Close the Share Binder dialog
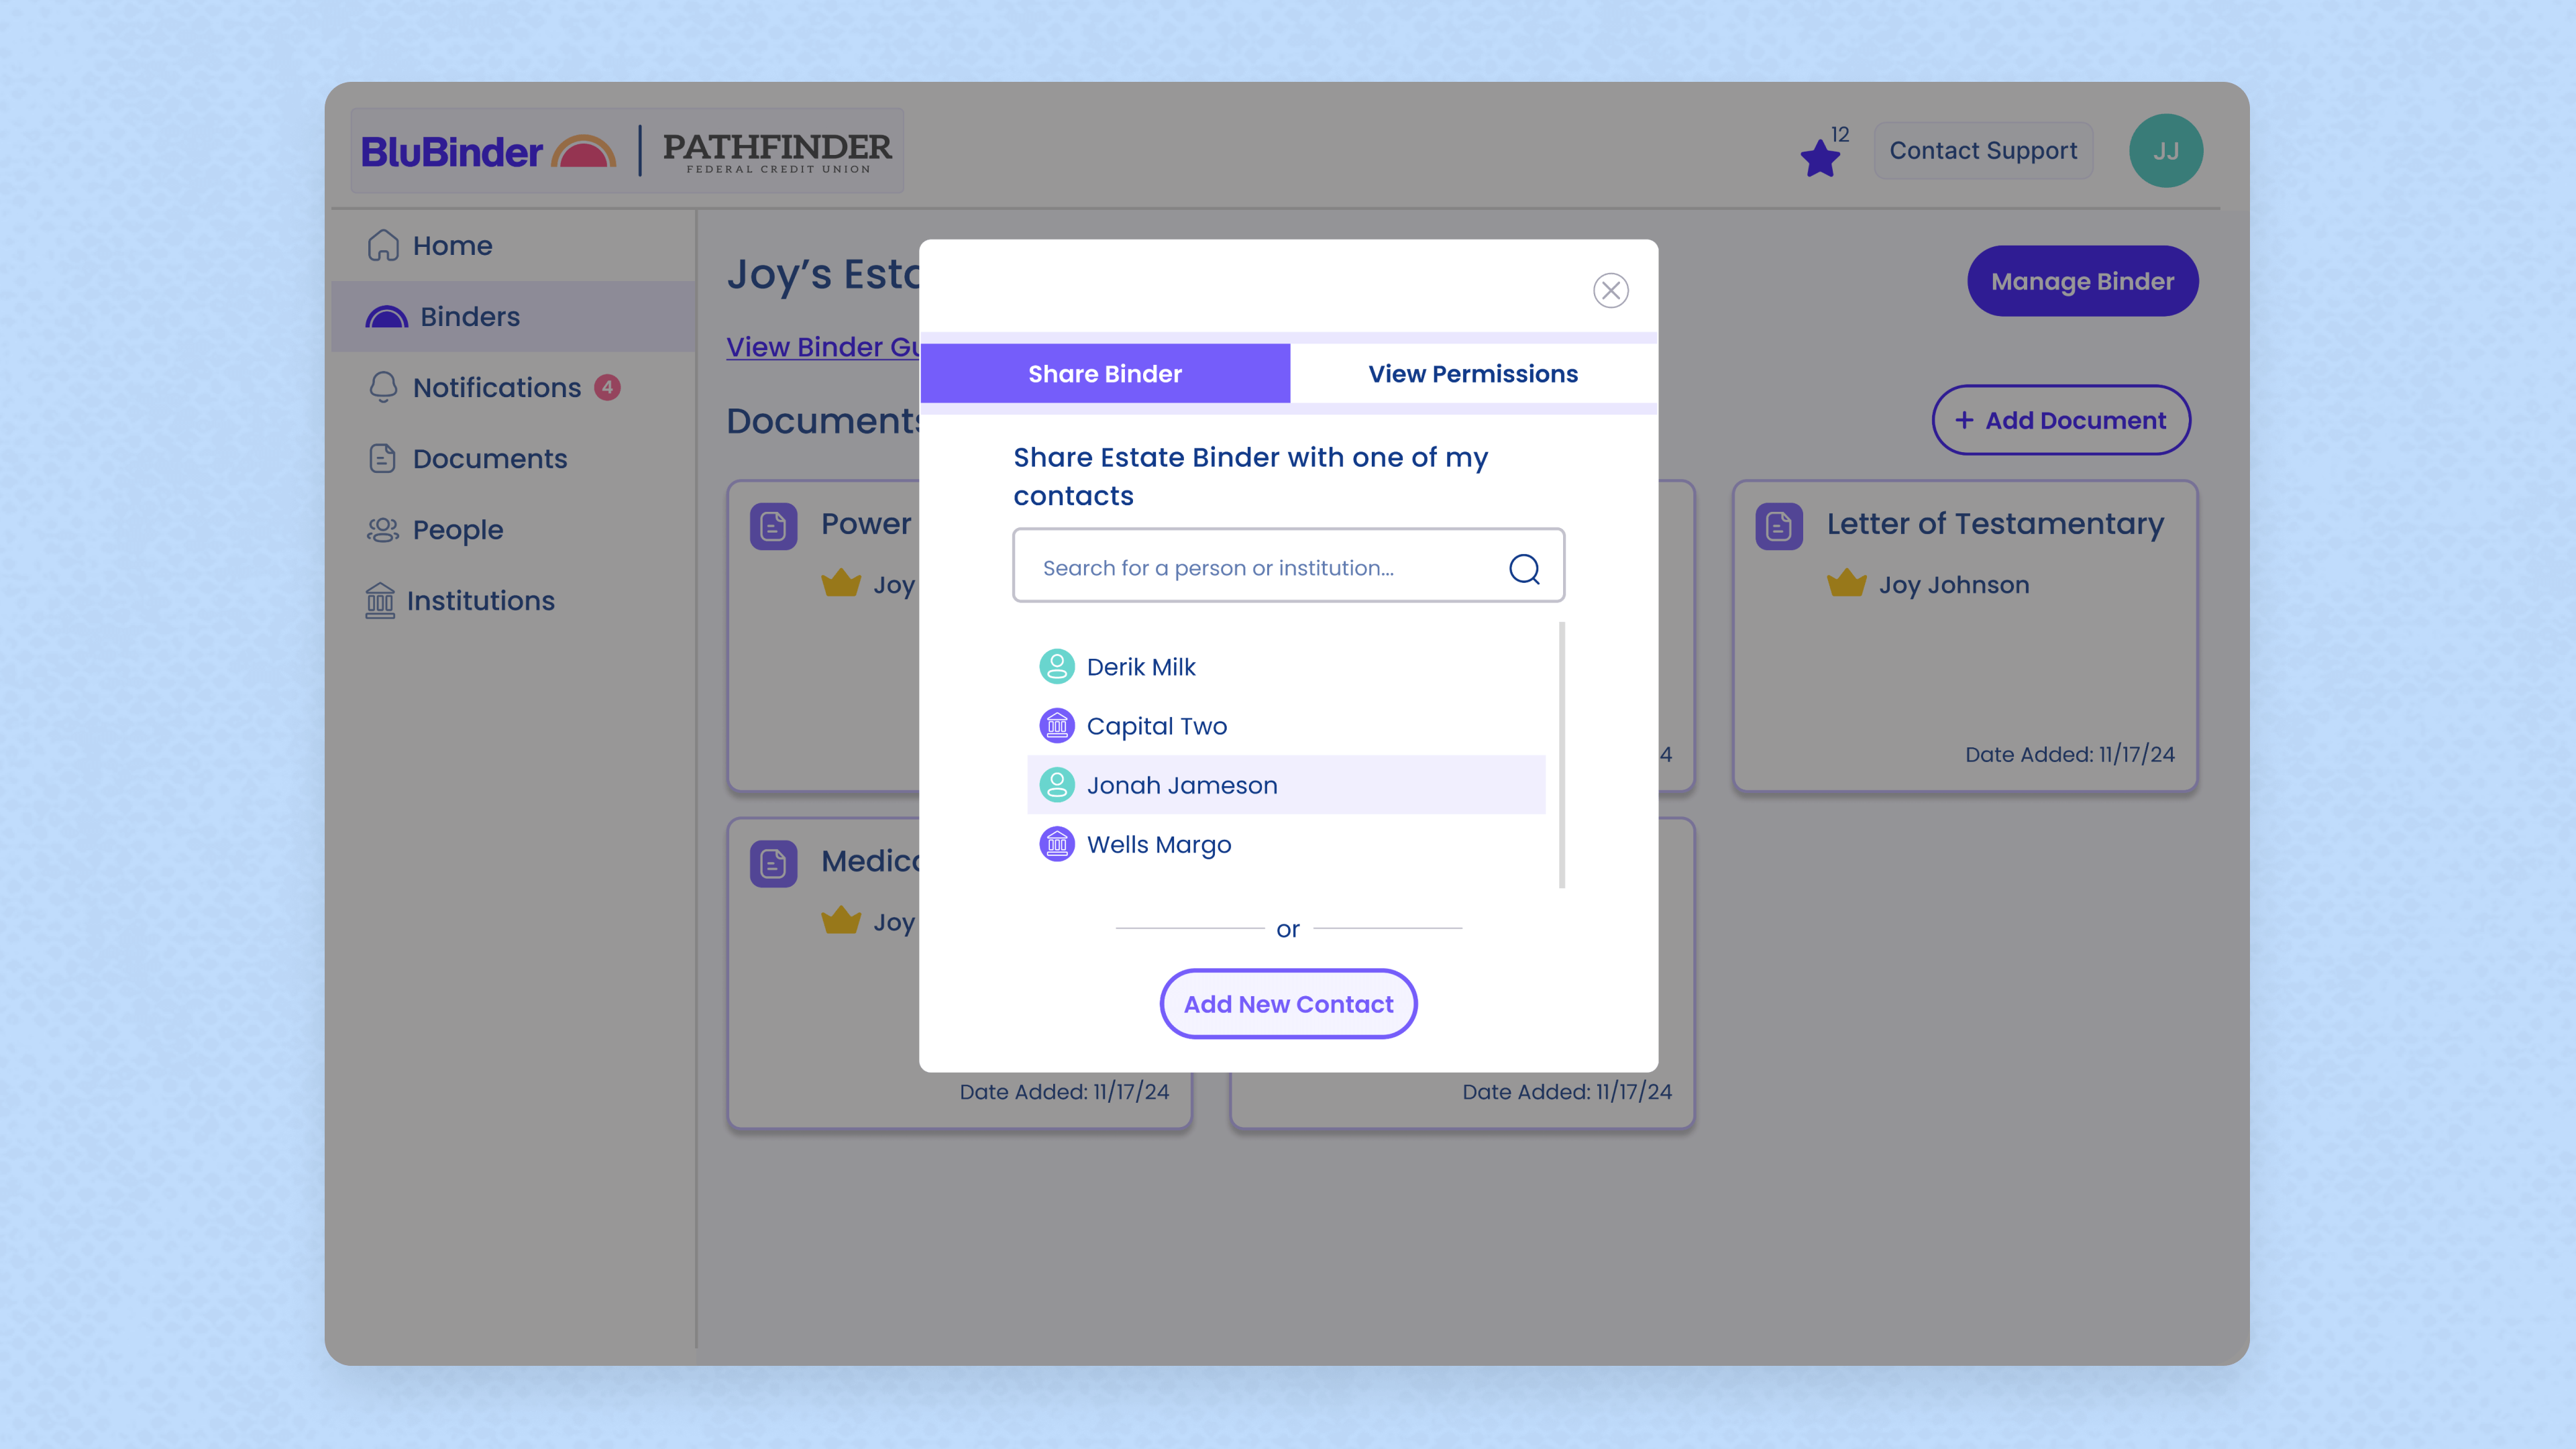This screenshot has height=1449, width=2576. tap(1610, 290)
